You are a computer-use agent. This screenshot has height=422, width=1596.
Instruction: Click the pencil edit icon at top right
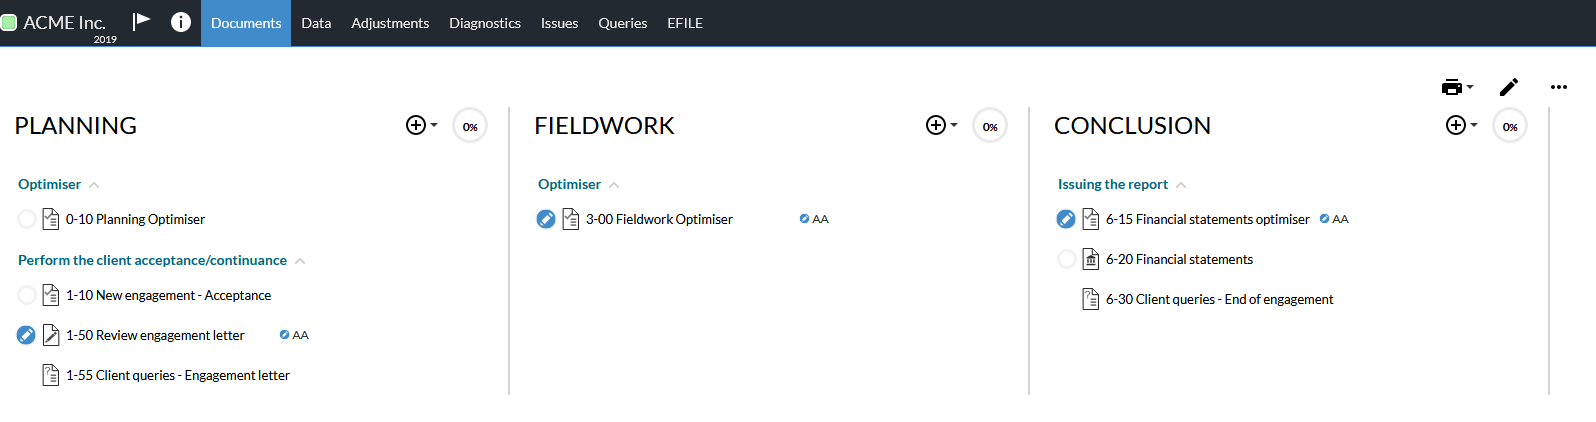click(1508, 87)
